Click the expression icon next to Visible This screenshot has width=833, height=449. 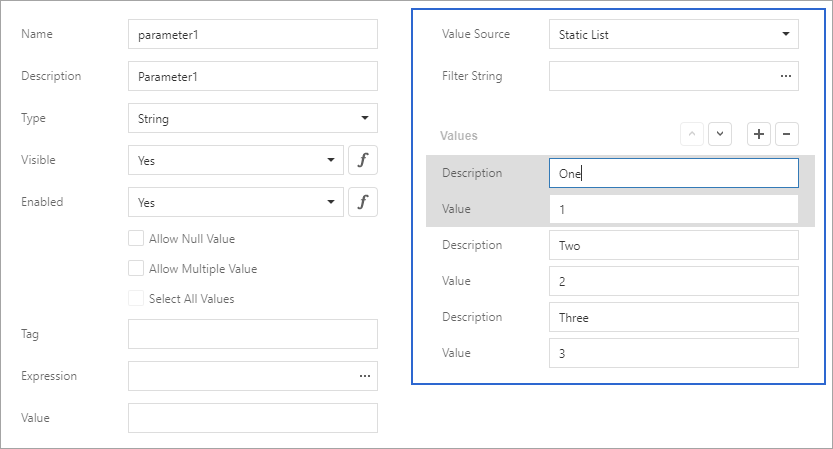click(362, 160)
